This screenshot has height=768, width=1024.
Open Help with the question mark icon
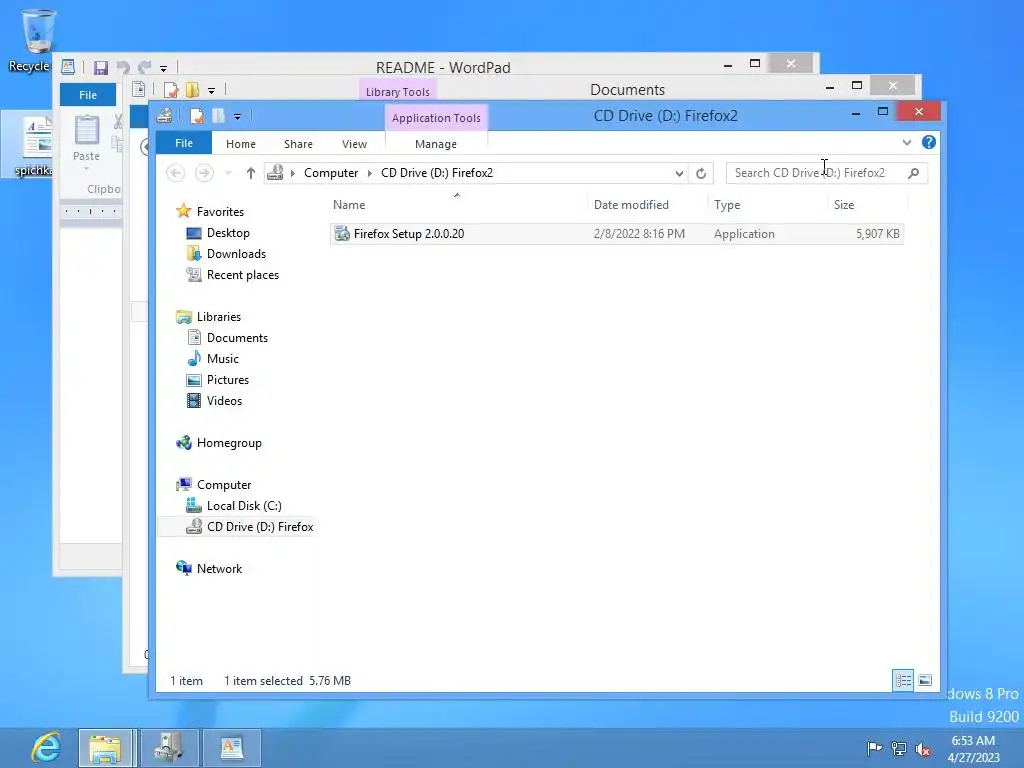tap(928, 142)
